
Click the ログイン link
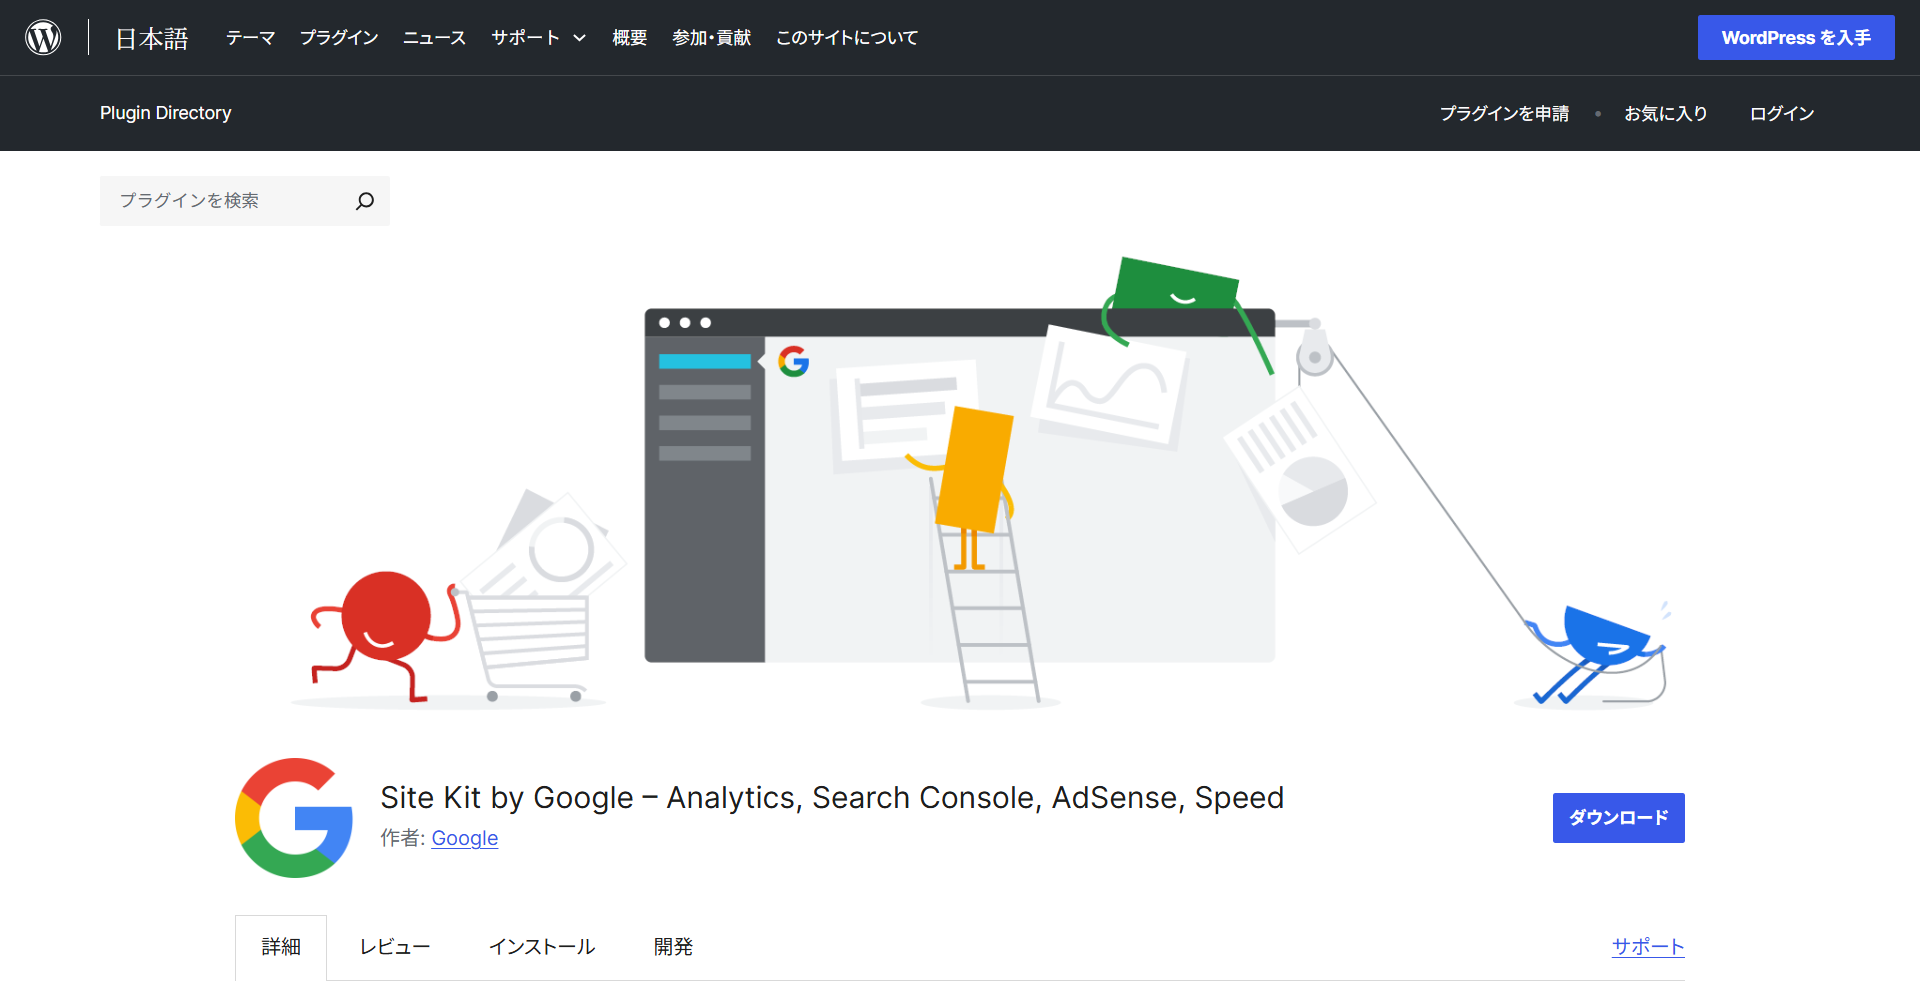click(1781, 114)
